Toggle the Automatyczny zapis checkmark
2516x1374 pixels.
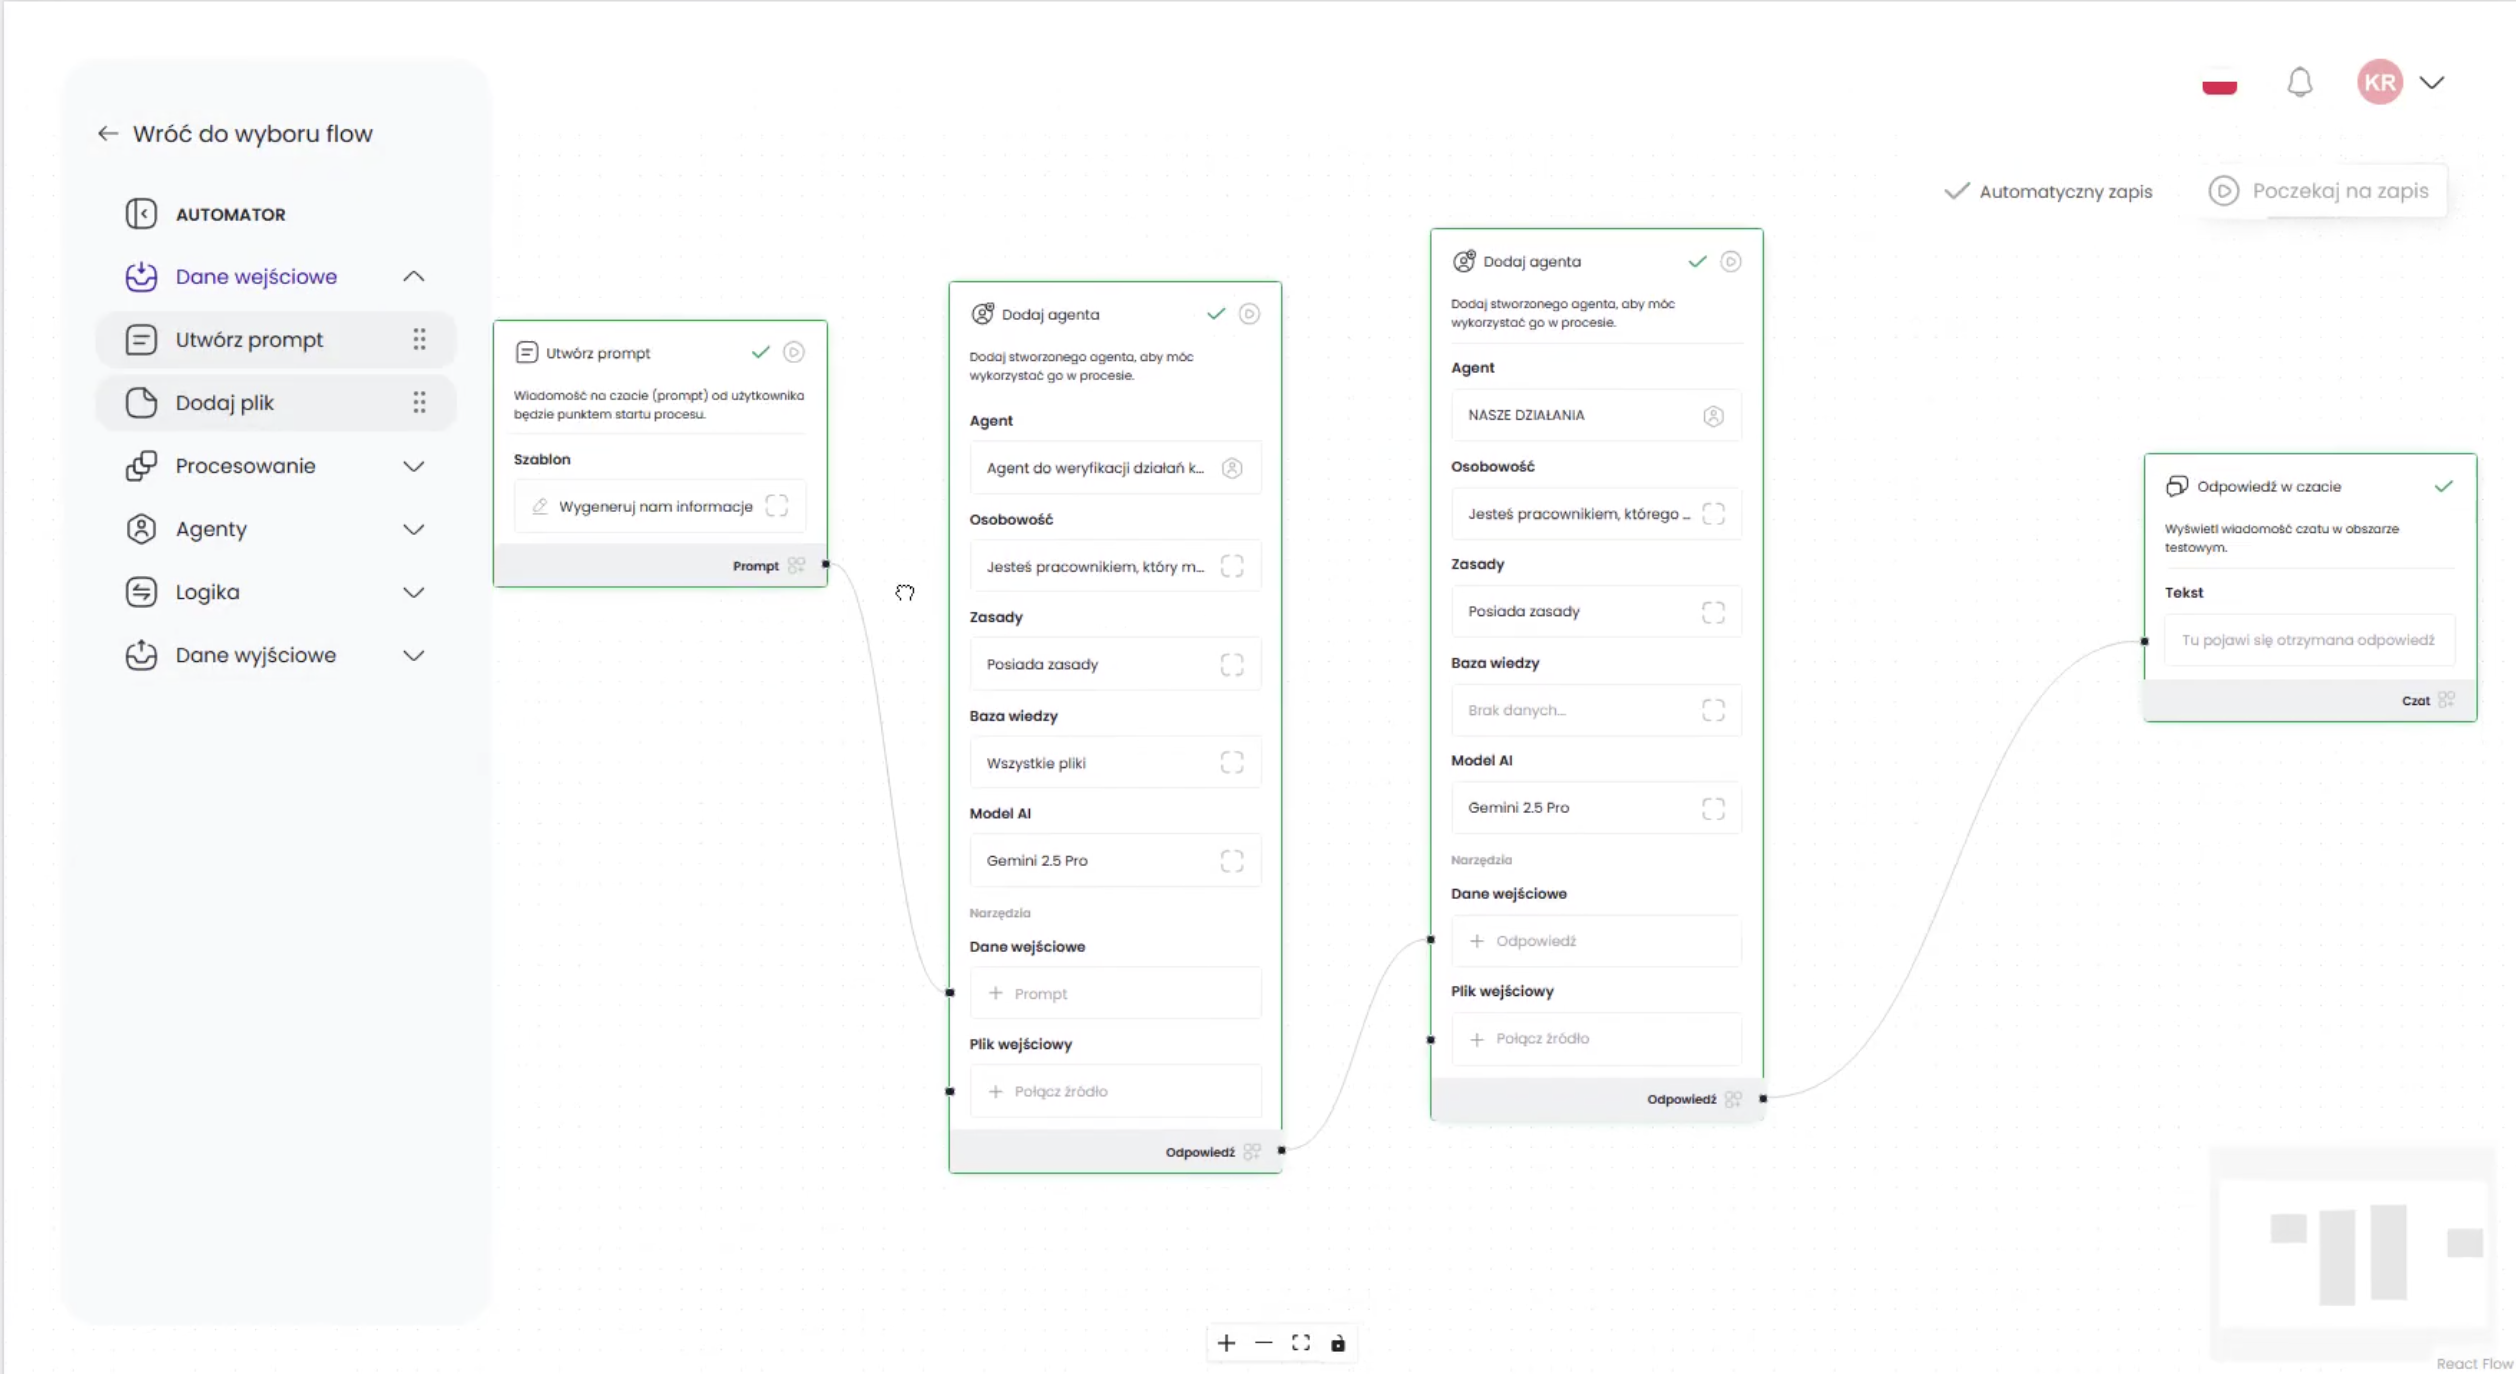[1956, 191]
